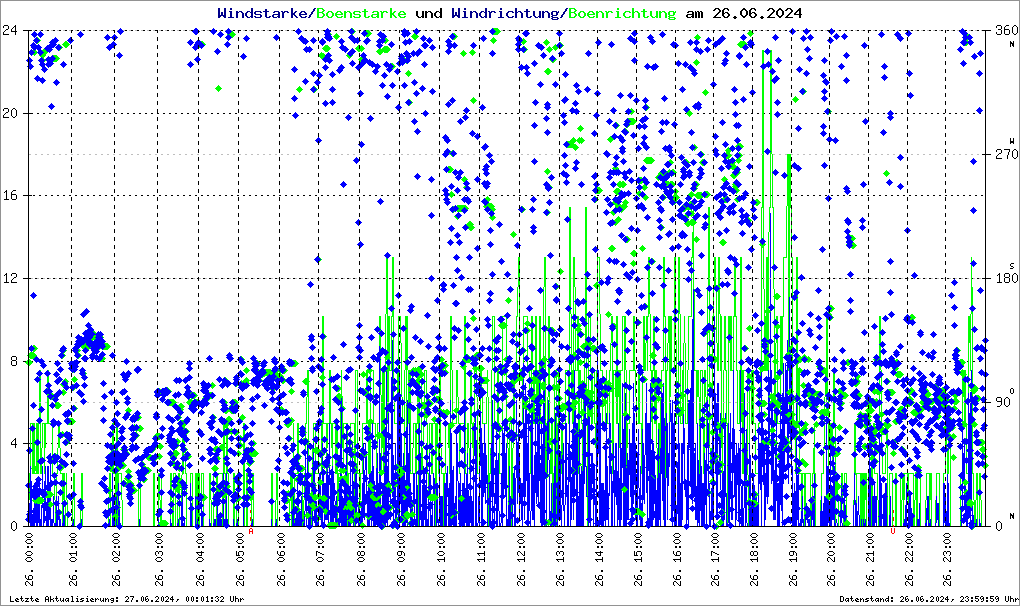1020x606 pixels.
Task: Select the '4' wind speed axis label
Action: pos(14,443)
